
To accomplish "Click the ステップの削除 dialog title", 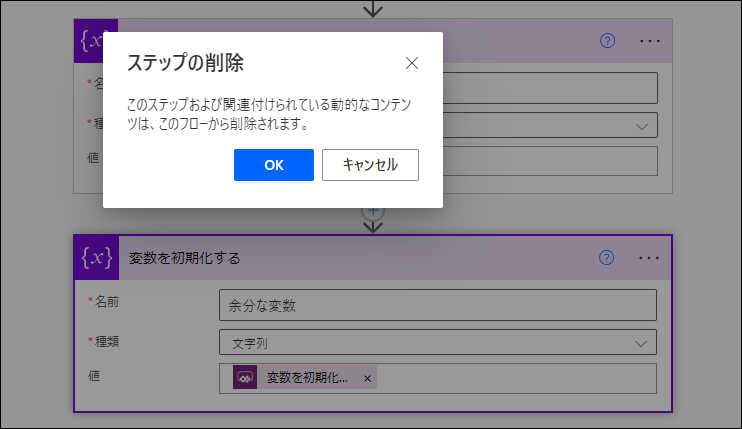I will click(x=185, y=63).
